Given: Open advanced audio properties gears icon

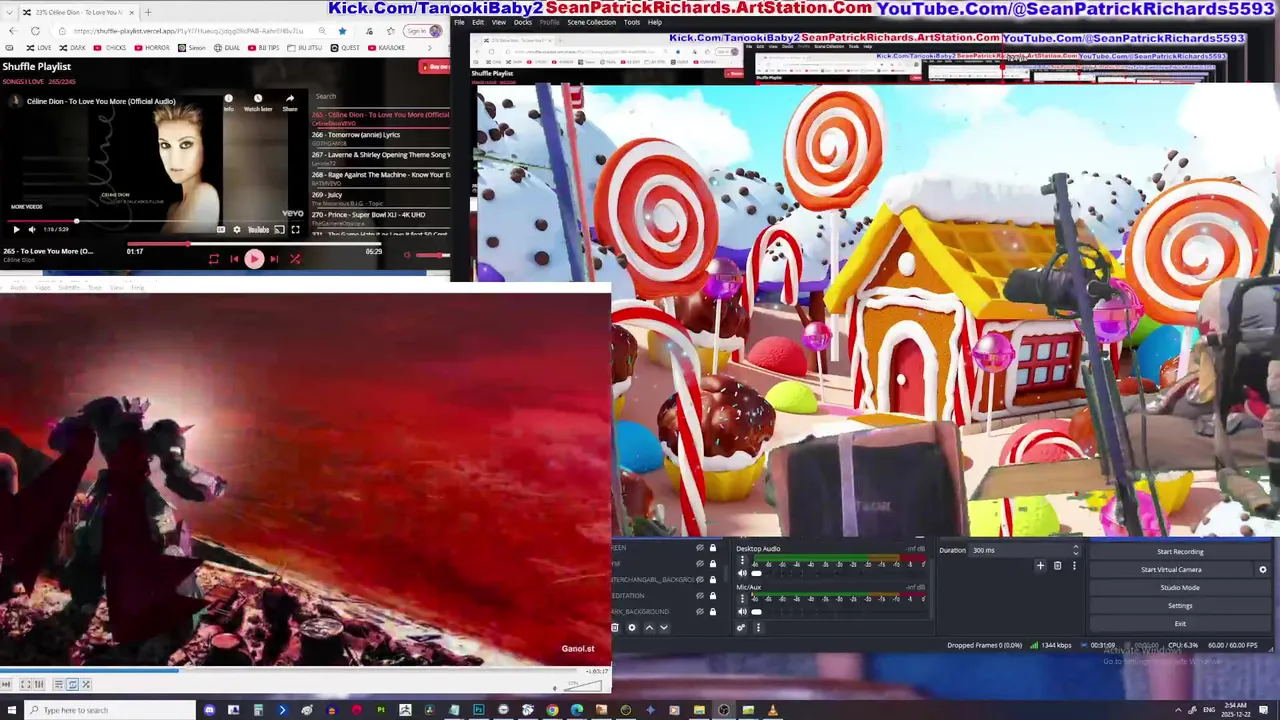Looking at the screenshot, I should click(741, 628).
